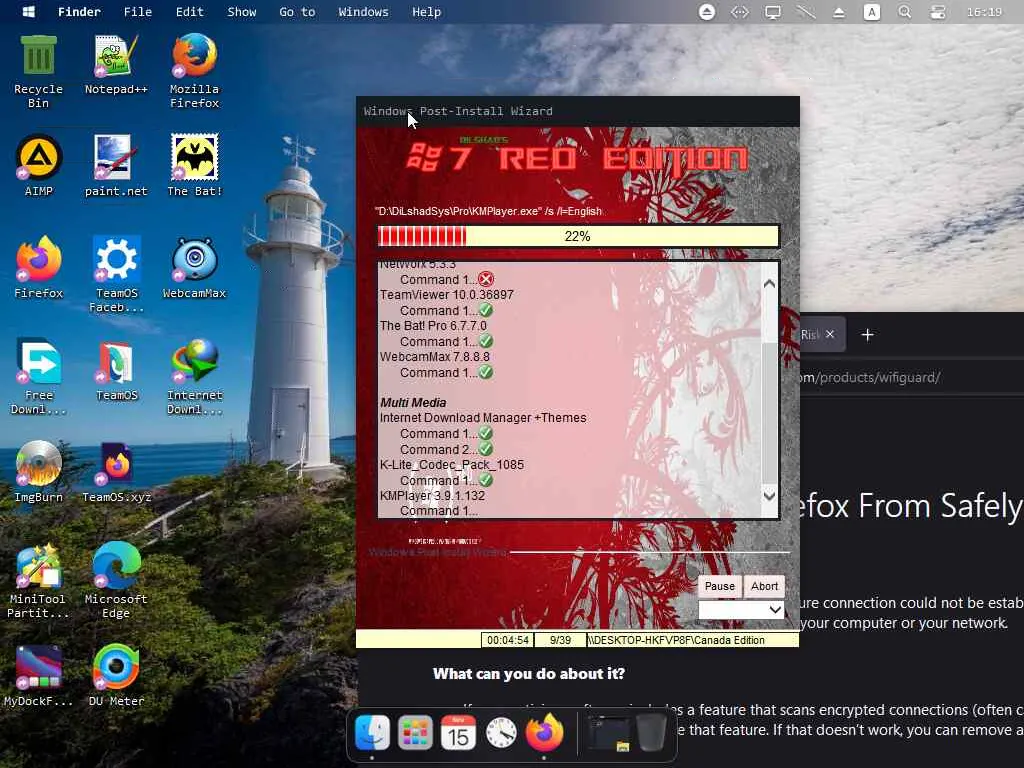Click the What can you do about it? heading

[x=528, y=673]
